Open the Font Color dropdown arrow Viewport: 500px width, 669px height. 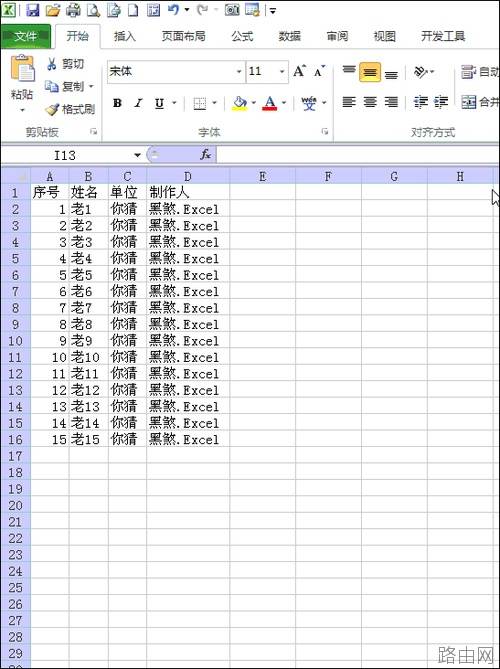coord(284,103)
